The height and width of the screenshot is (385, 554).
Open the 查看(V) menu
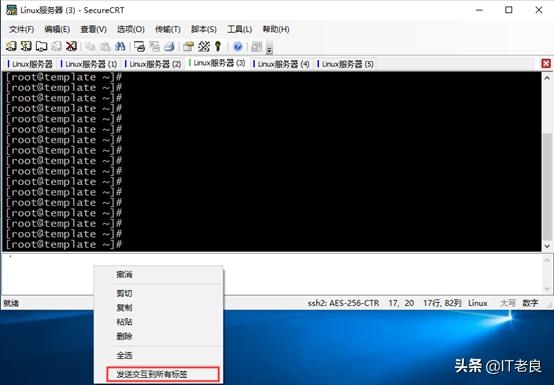[94, 29]
